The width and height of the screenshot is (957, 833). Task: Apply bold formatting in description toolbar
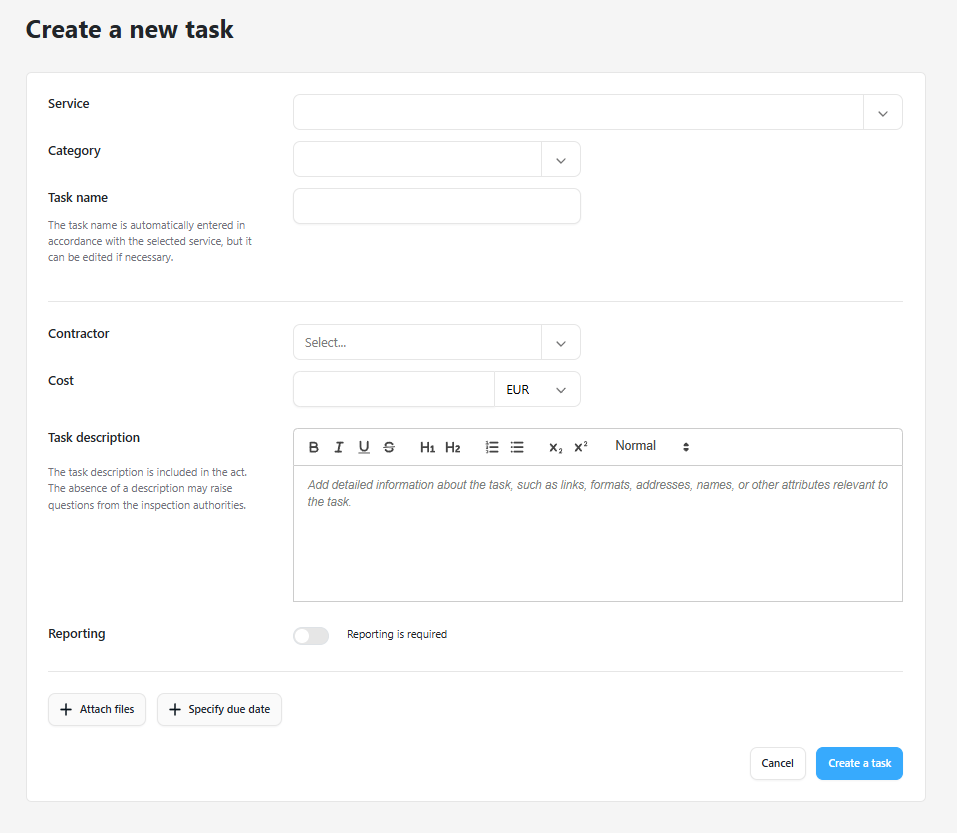point(314,447)
